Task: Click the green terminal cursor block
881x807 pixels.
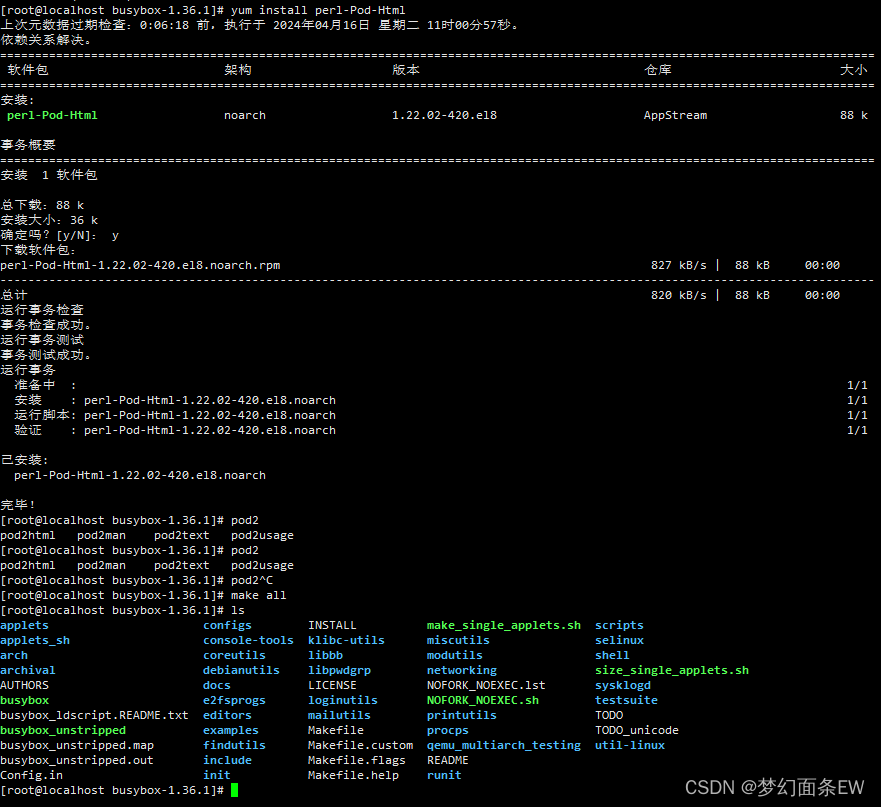Action: click(x=234, y=790)
